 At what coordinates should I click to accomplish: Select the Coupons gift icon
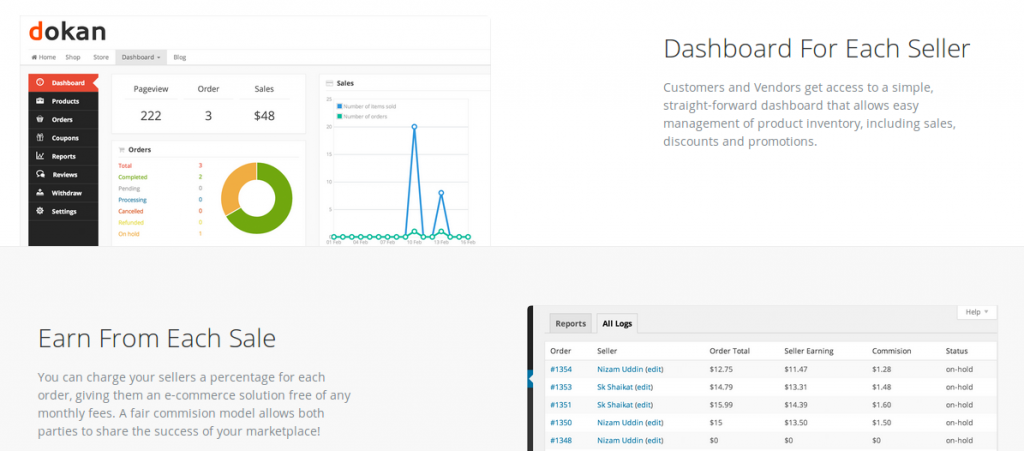click(40, 138)
